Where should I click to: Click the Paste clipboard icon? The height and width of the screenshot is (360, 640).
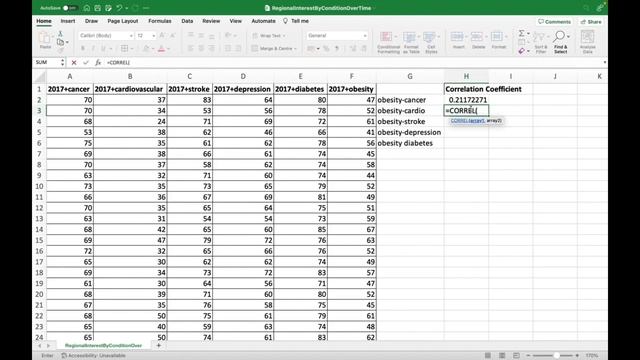(x=45, y=38)
